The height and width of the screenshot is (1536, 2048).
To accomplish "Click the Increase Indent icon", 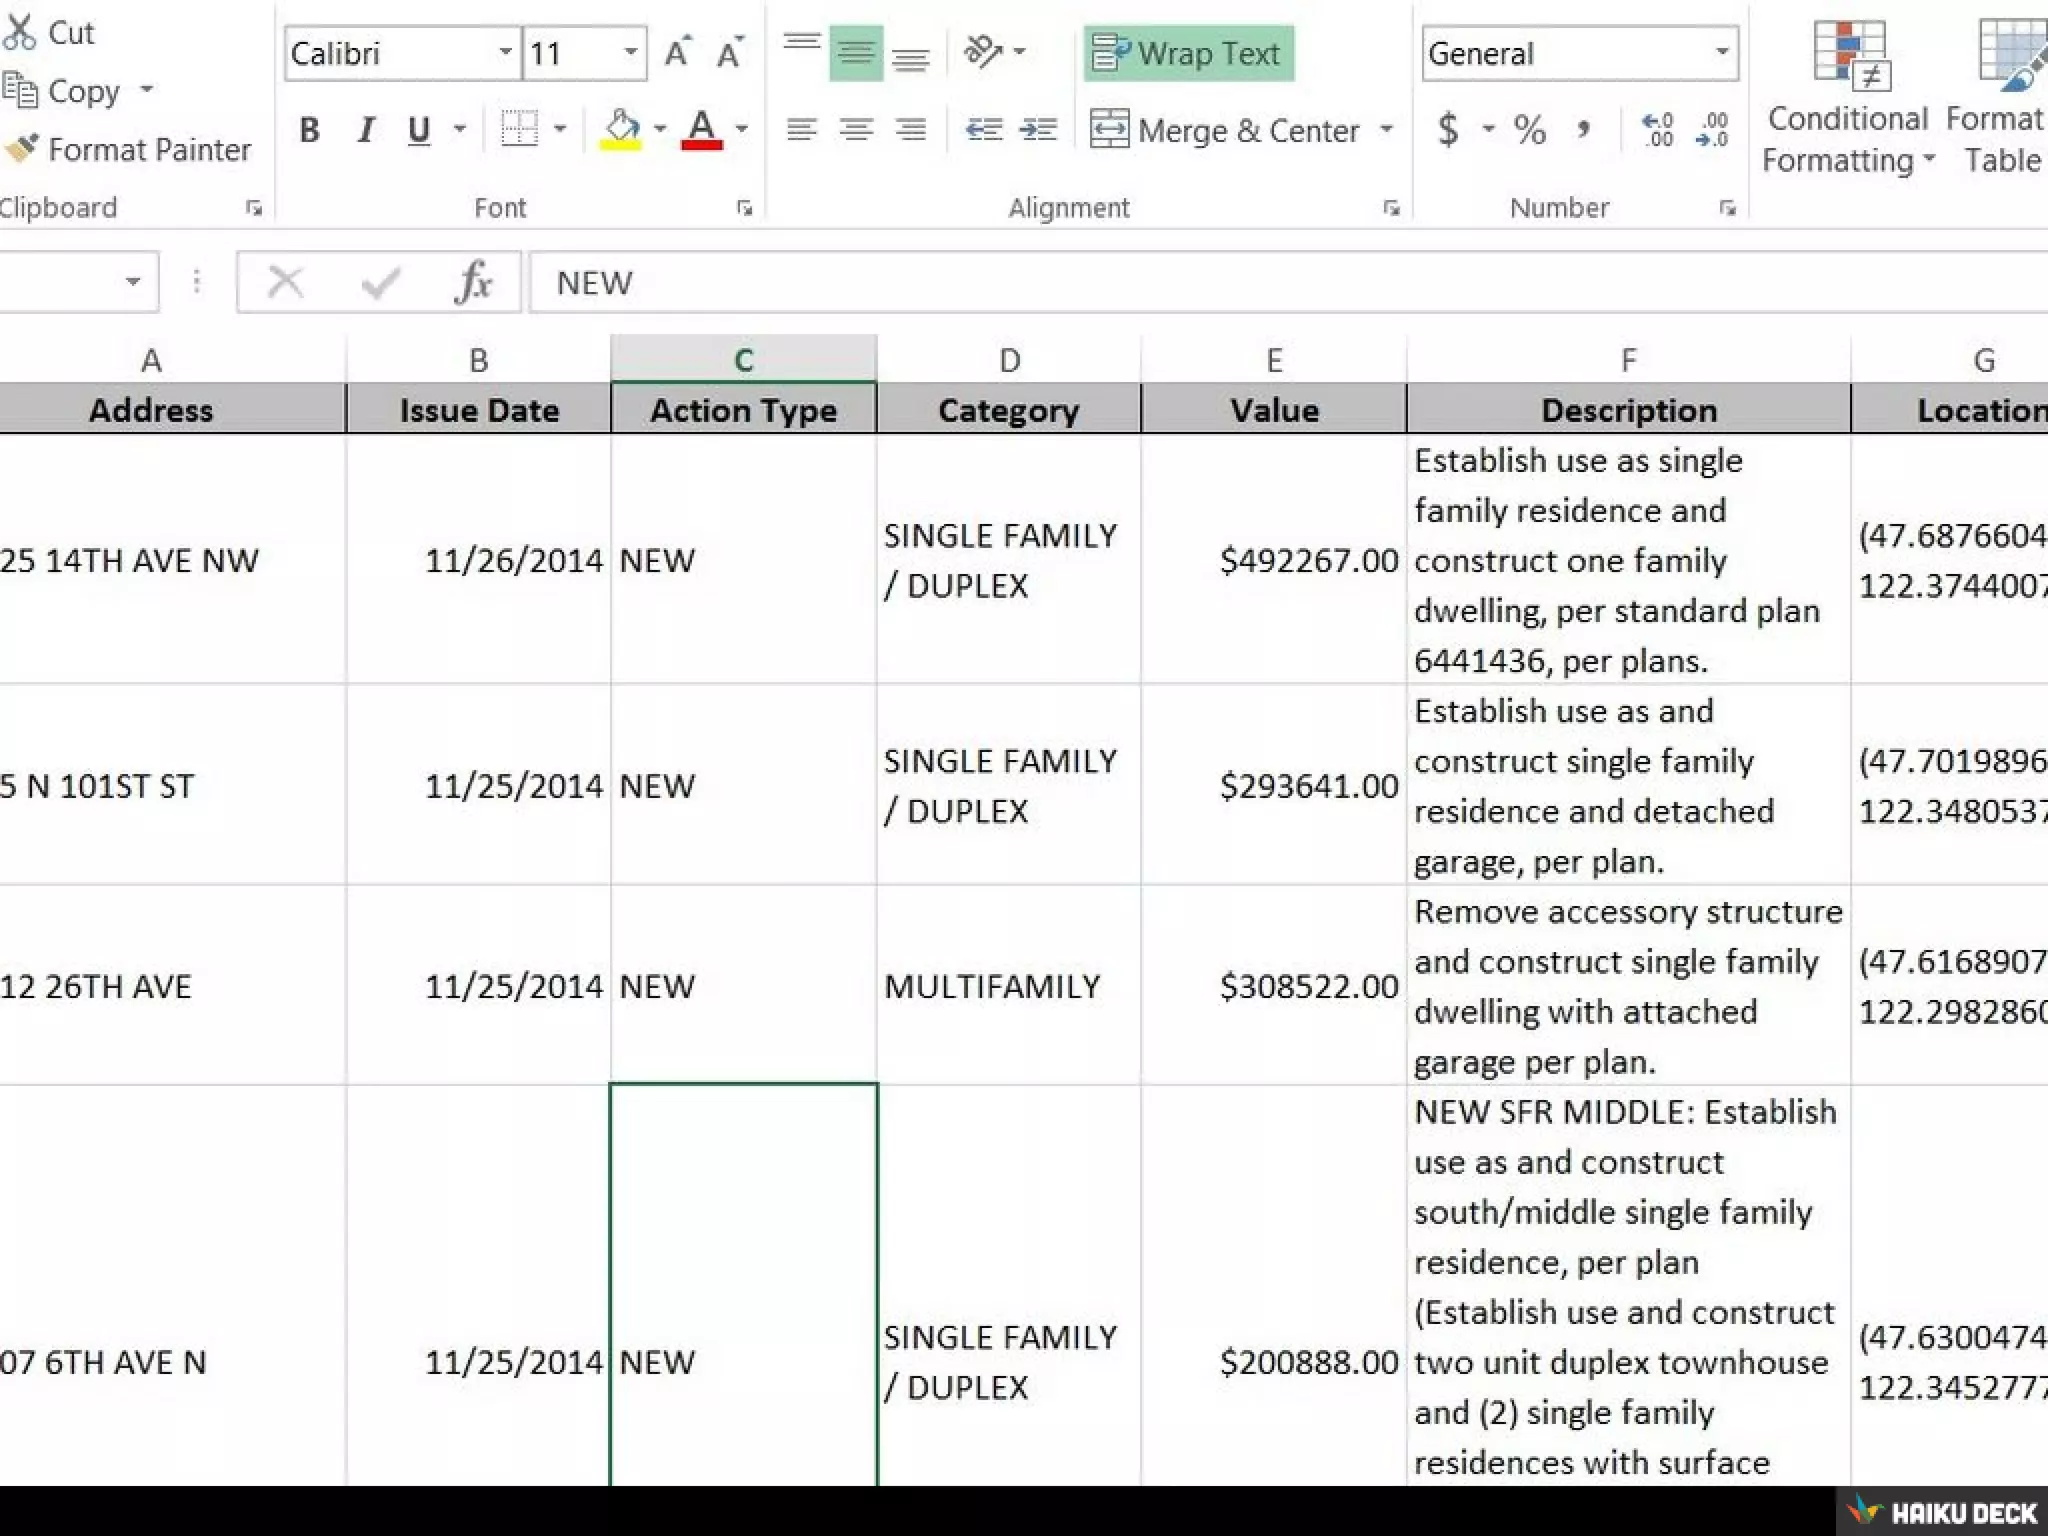I will [x=1038, y=130].
